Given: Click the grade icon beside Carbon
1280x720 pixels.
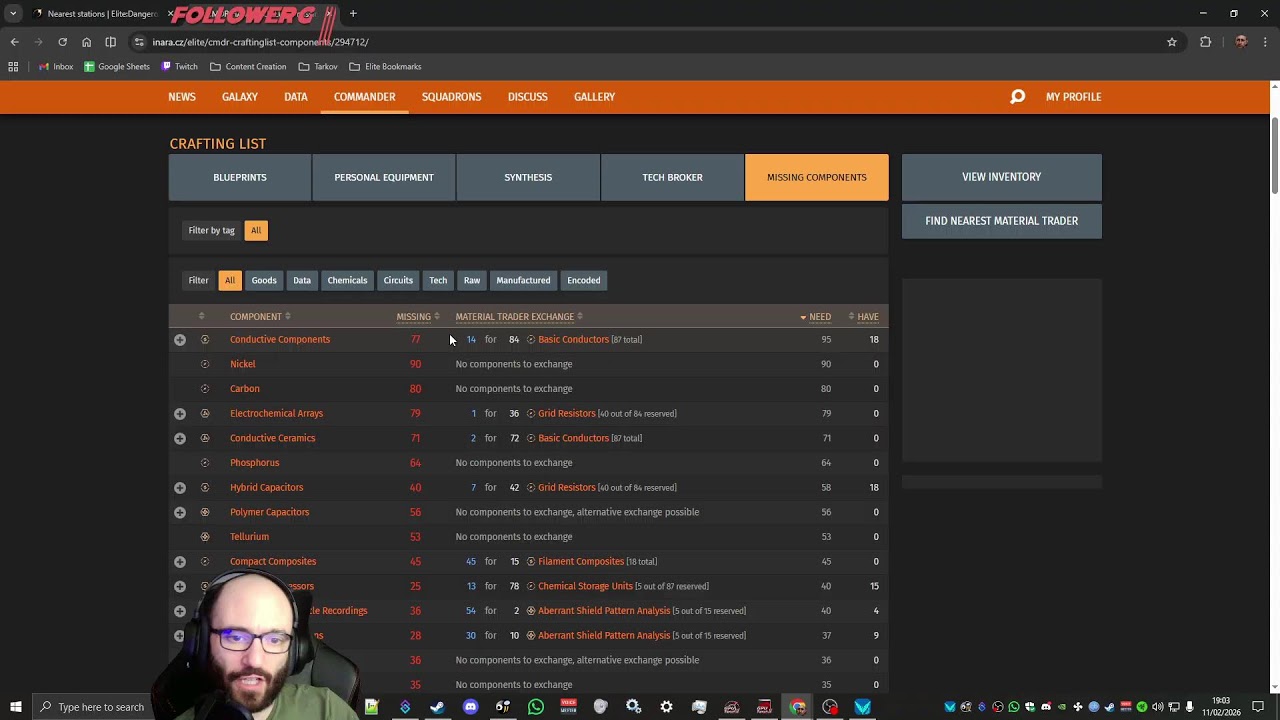Looking at the screenshot, I should tap(205, 389).
